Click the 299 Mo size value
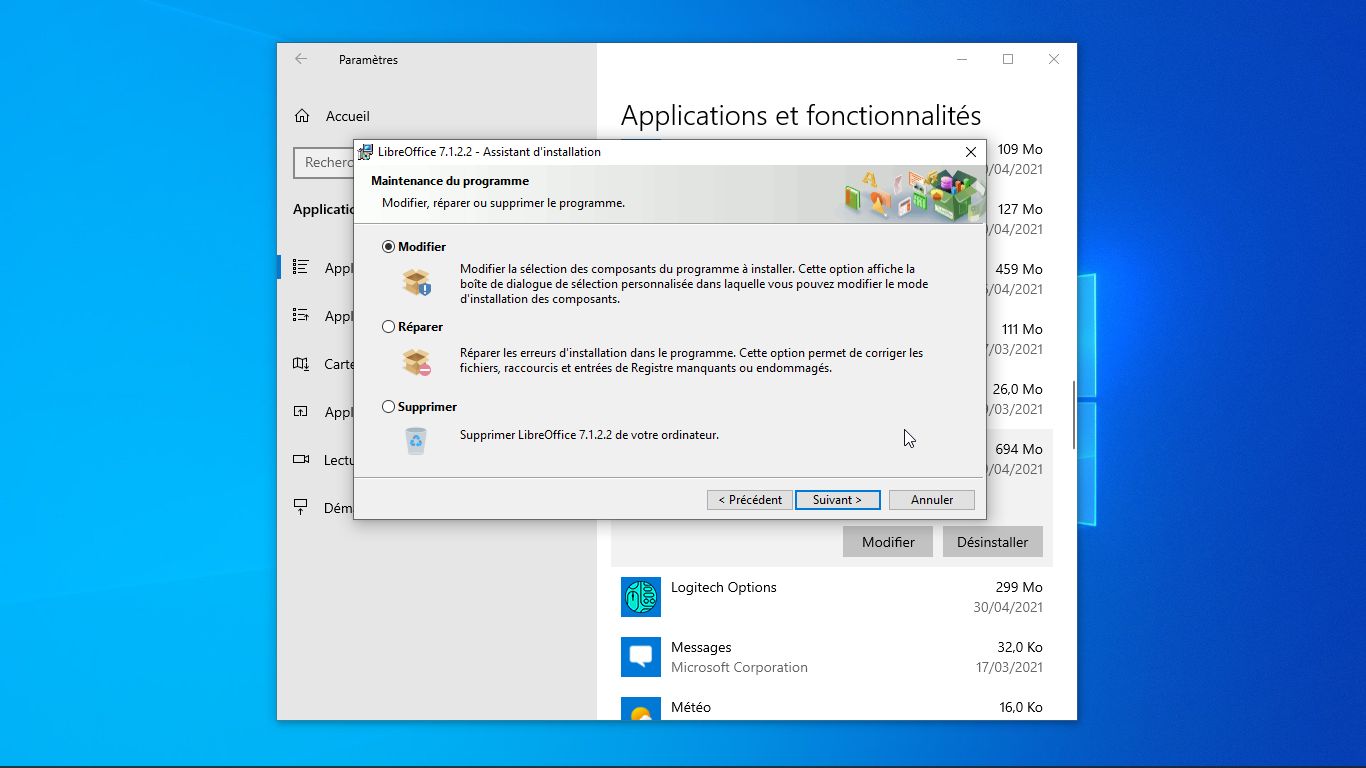Image resolution: width=1366 pixels, height=768 pixels. coord(1019,587)
